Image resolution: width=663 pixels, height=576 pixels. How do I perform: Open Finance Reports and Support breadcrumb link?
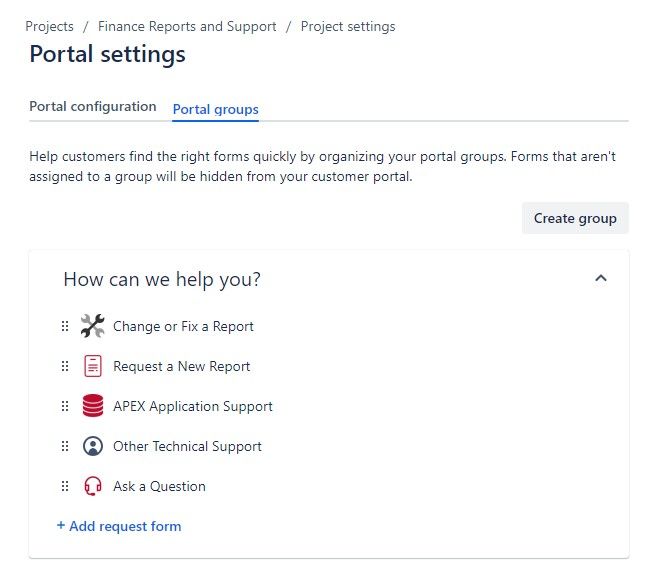pyautogui.click(x=187, y=27)
